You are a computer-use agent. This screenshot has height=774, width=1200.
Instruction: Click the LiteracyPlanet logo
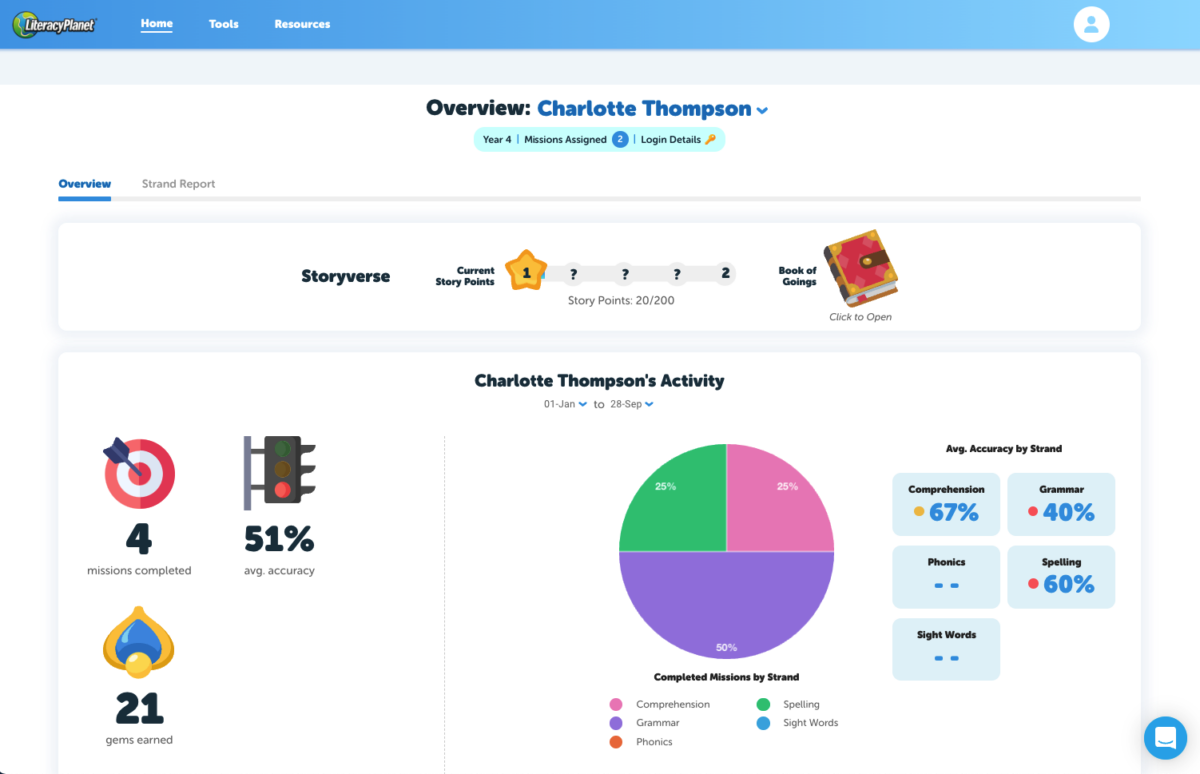(54, 25)
